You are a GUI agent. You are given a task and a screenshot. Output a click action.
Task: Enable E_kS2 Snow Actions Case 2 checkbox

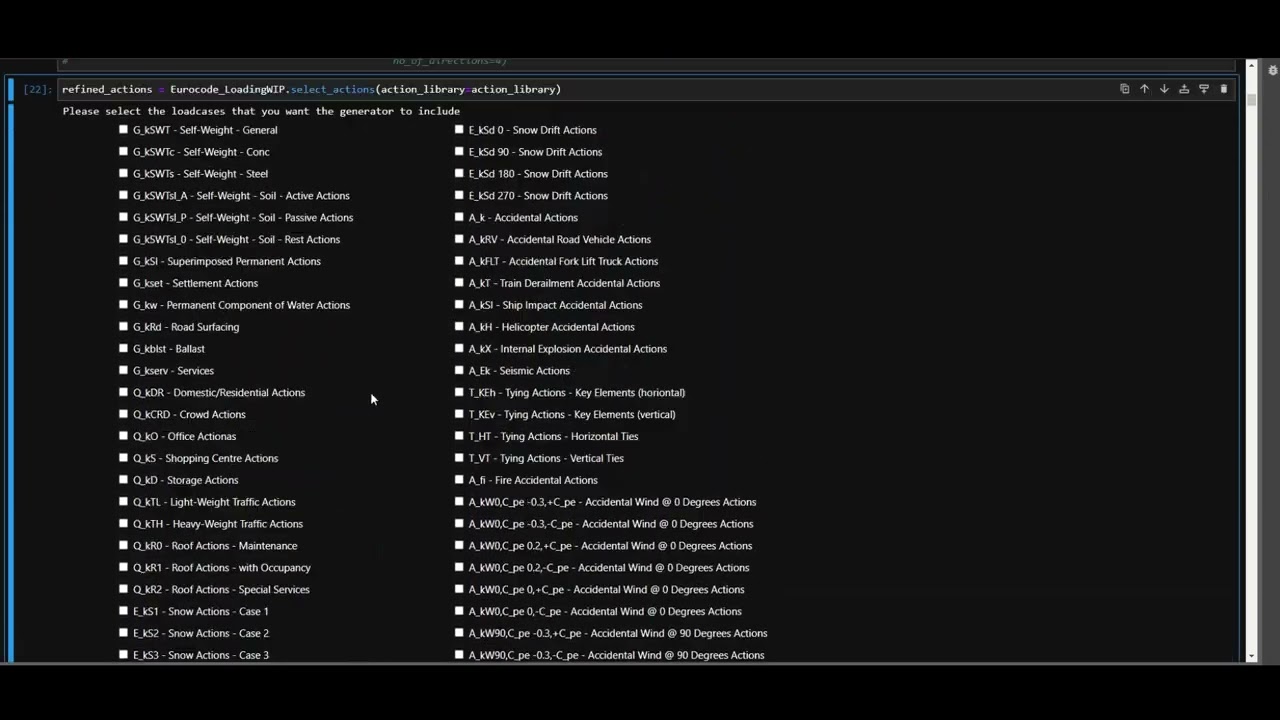(123, 633)
